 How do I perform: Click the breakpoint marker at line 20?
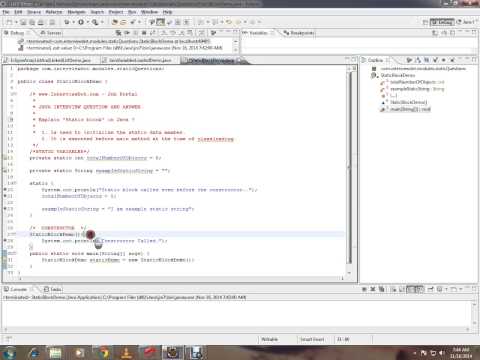5,190
